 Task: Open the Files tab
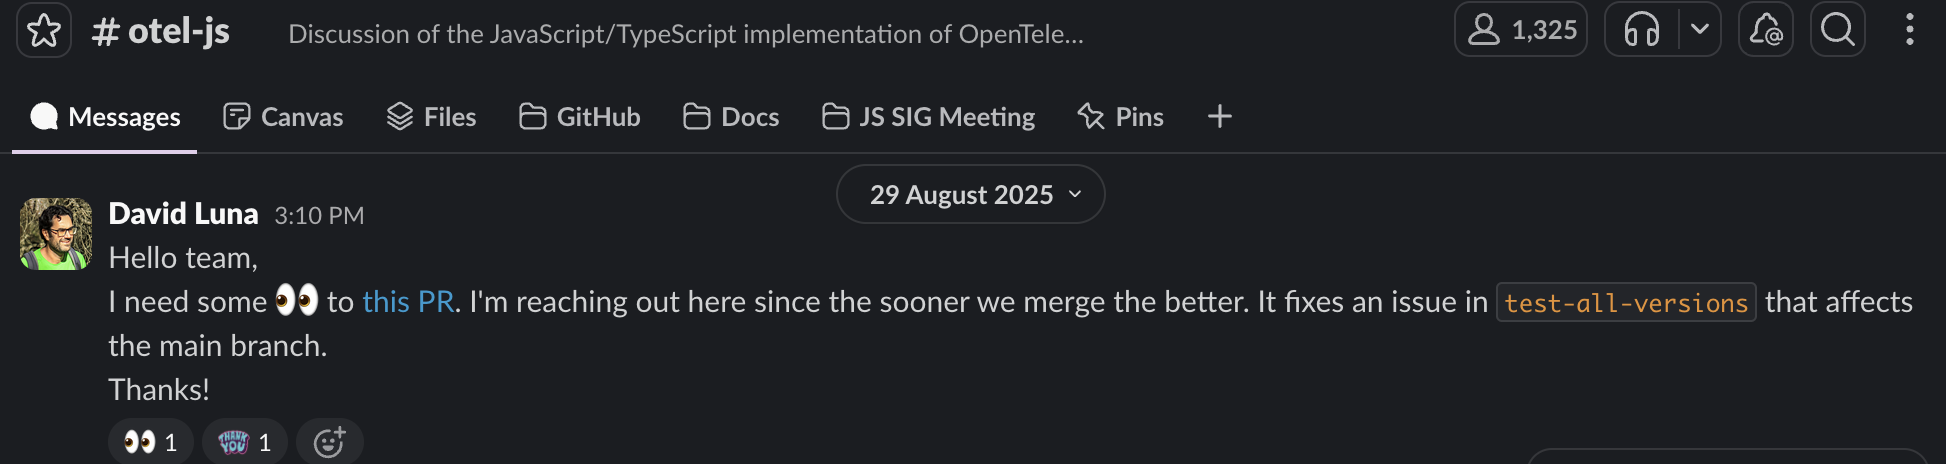click(431, 117)
